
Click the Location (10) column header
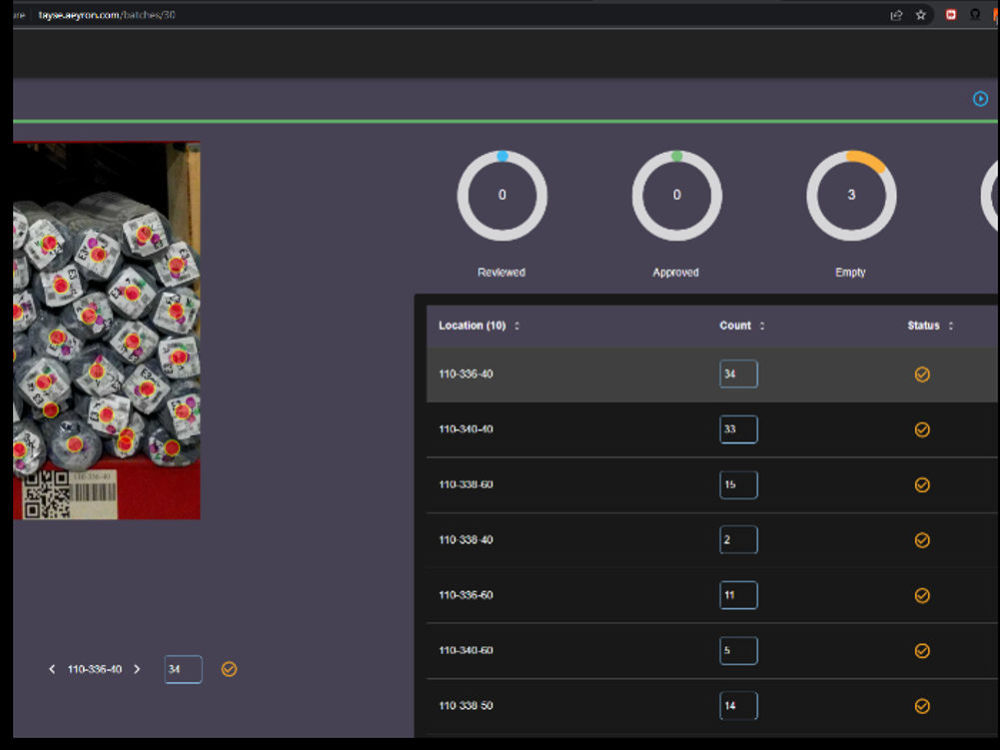[472, 326]
